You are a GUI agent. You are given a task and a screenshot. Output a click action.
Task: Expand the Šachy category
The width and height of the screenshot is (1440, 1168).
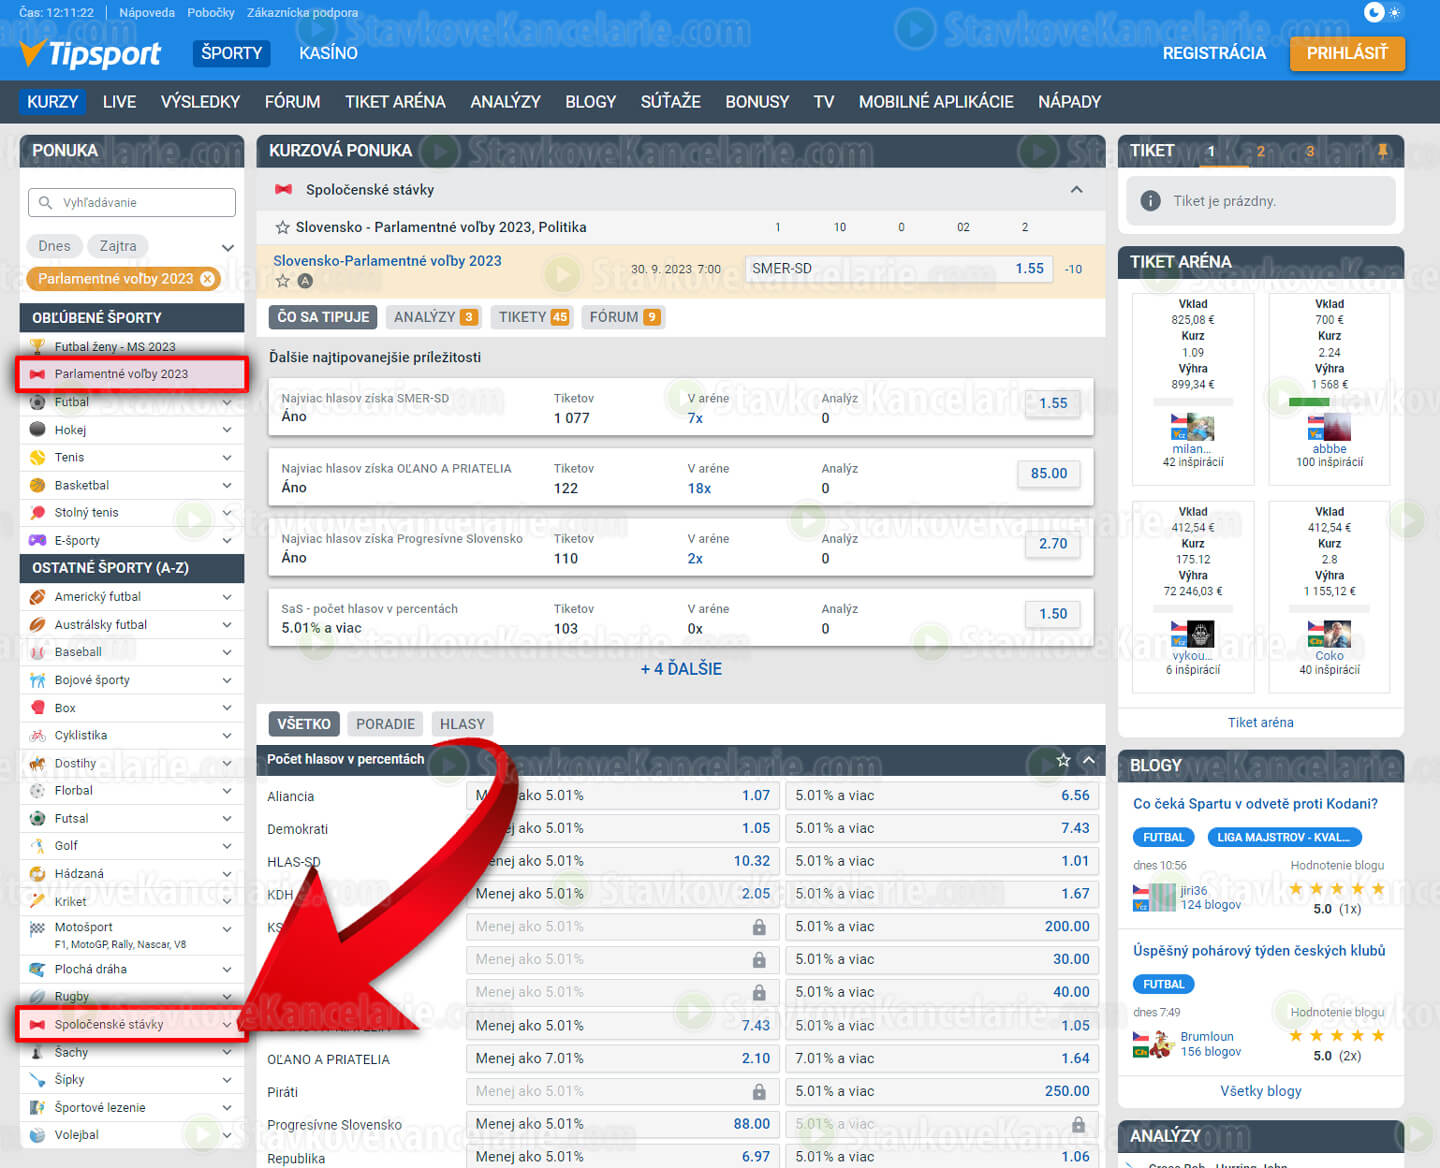point(227,1052)
